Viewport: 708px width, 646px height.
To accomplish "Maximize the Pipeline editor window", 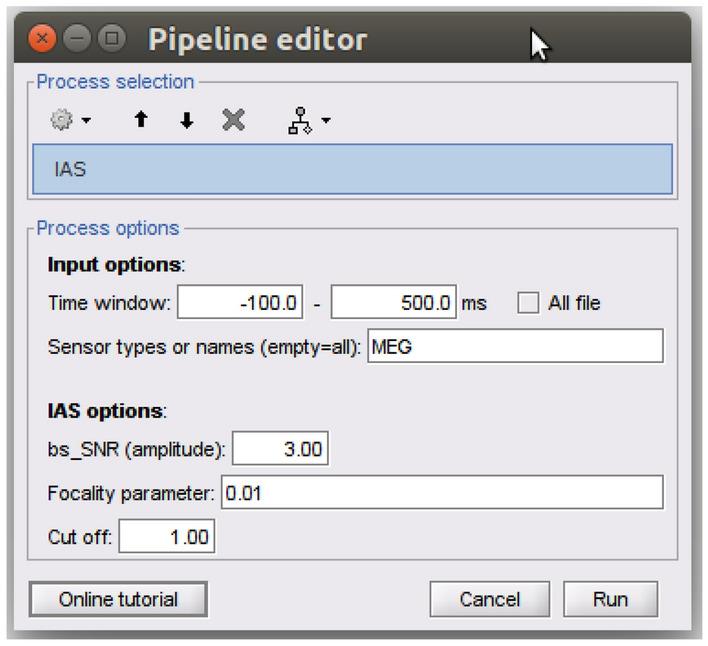I will click(112, 40).
